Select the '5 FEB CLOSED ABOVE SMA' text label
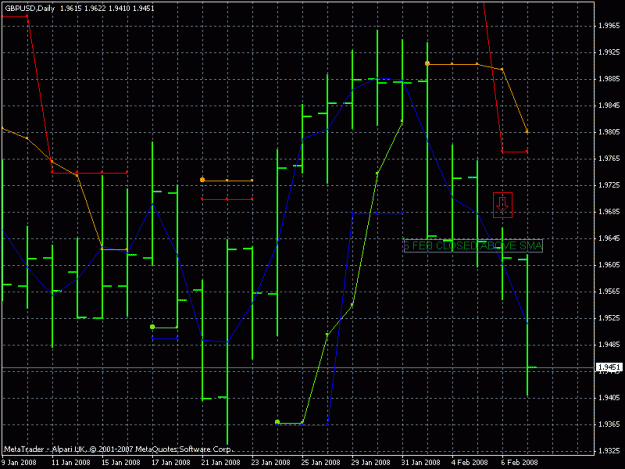 (473, 245)
